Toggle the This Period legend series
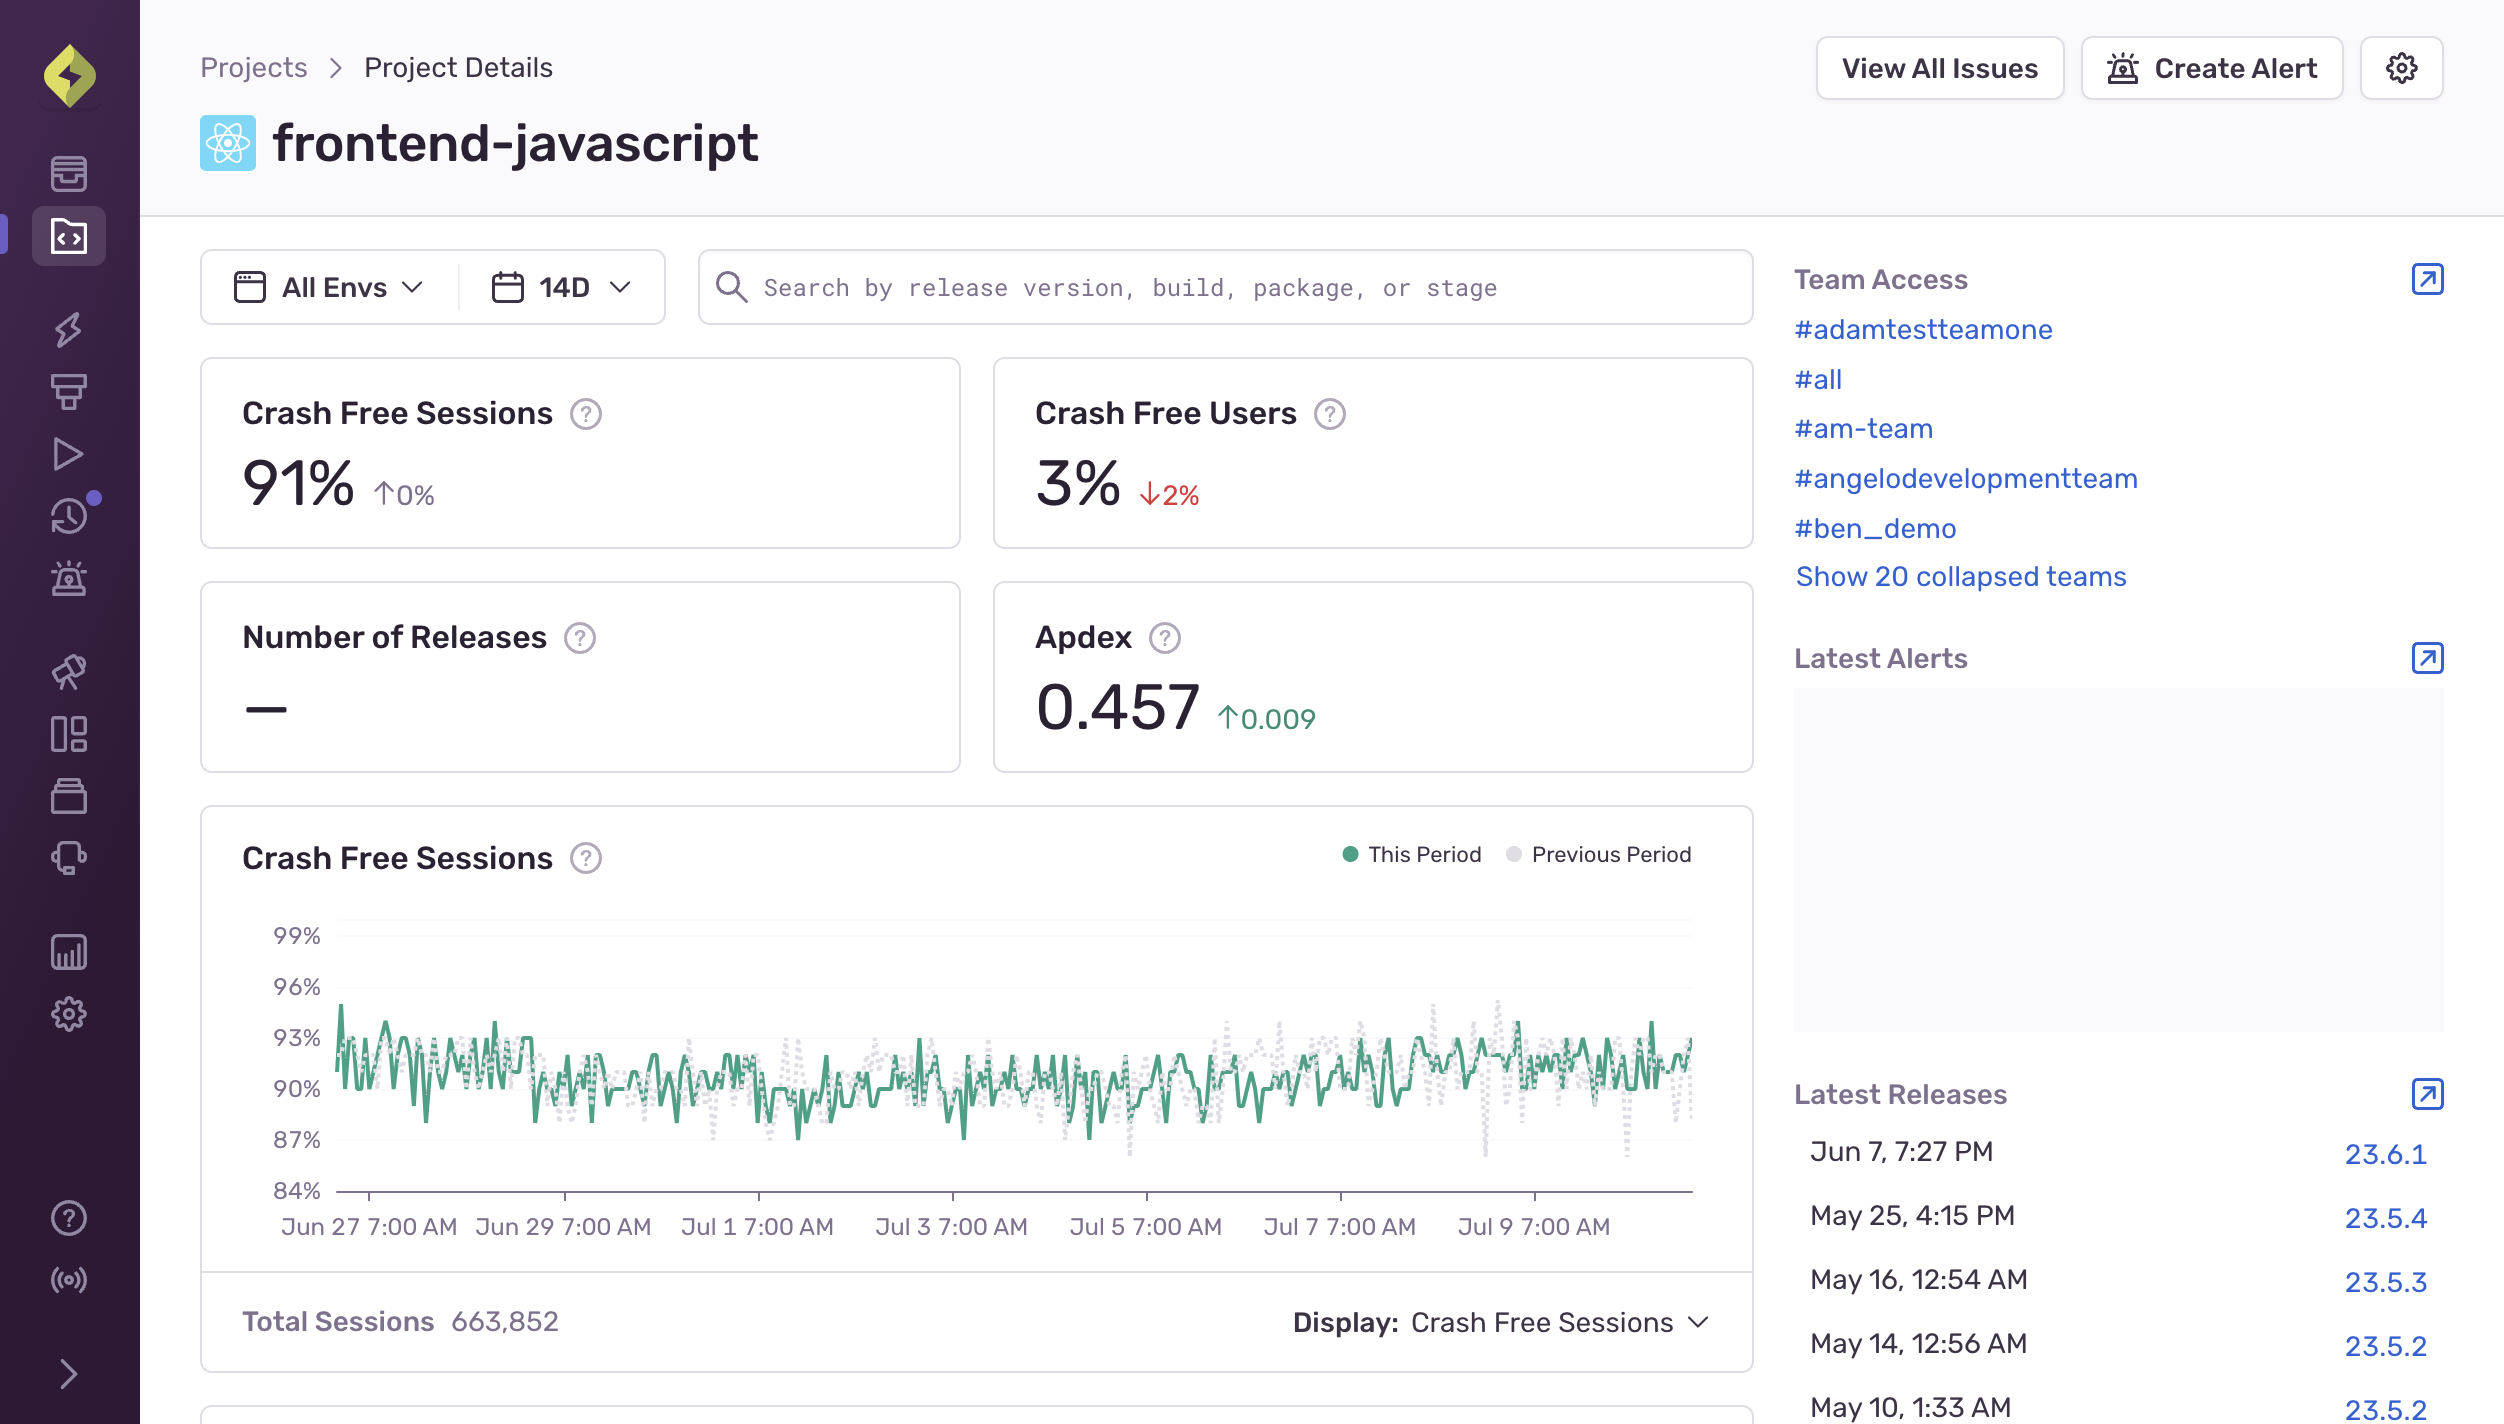 pos(1411,854)
